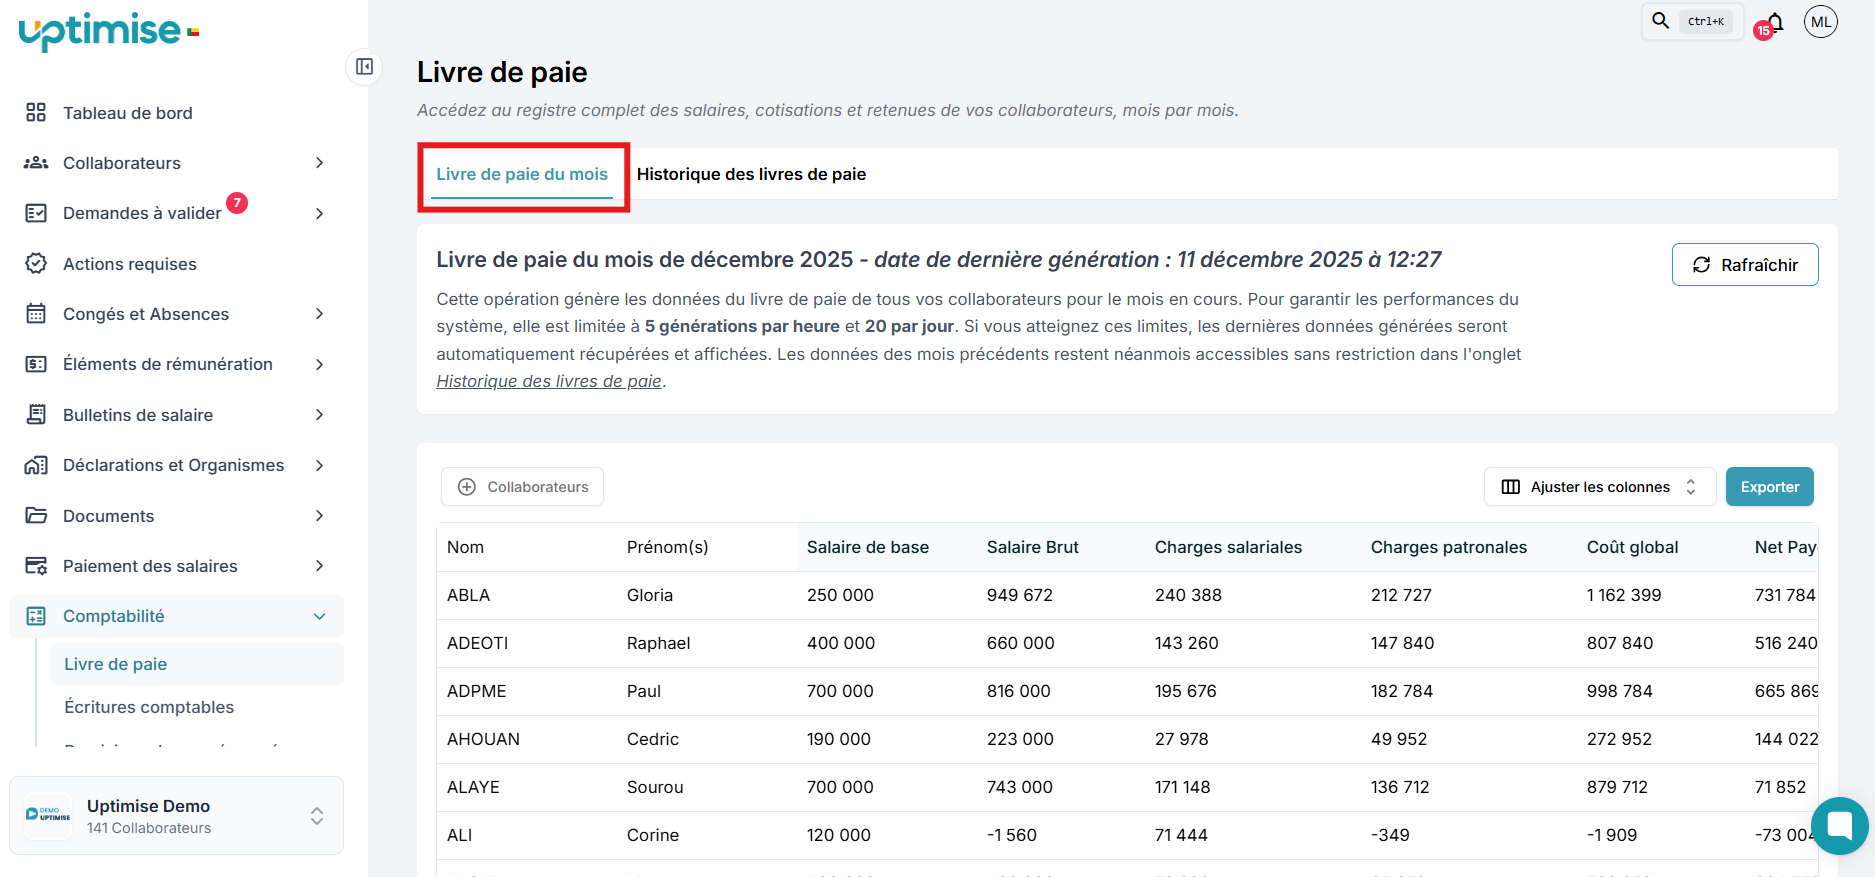The width and height of the screenshot is (1875, 877).
Task: Expand the Collaborateurs menu chevron
Action: coord(320,163)
